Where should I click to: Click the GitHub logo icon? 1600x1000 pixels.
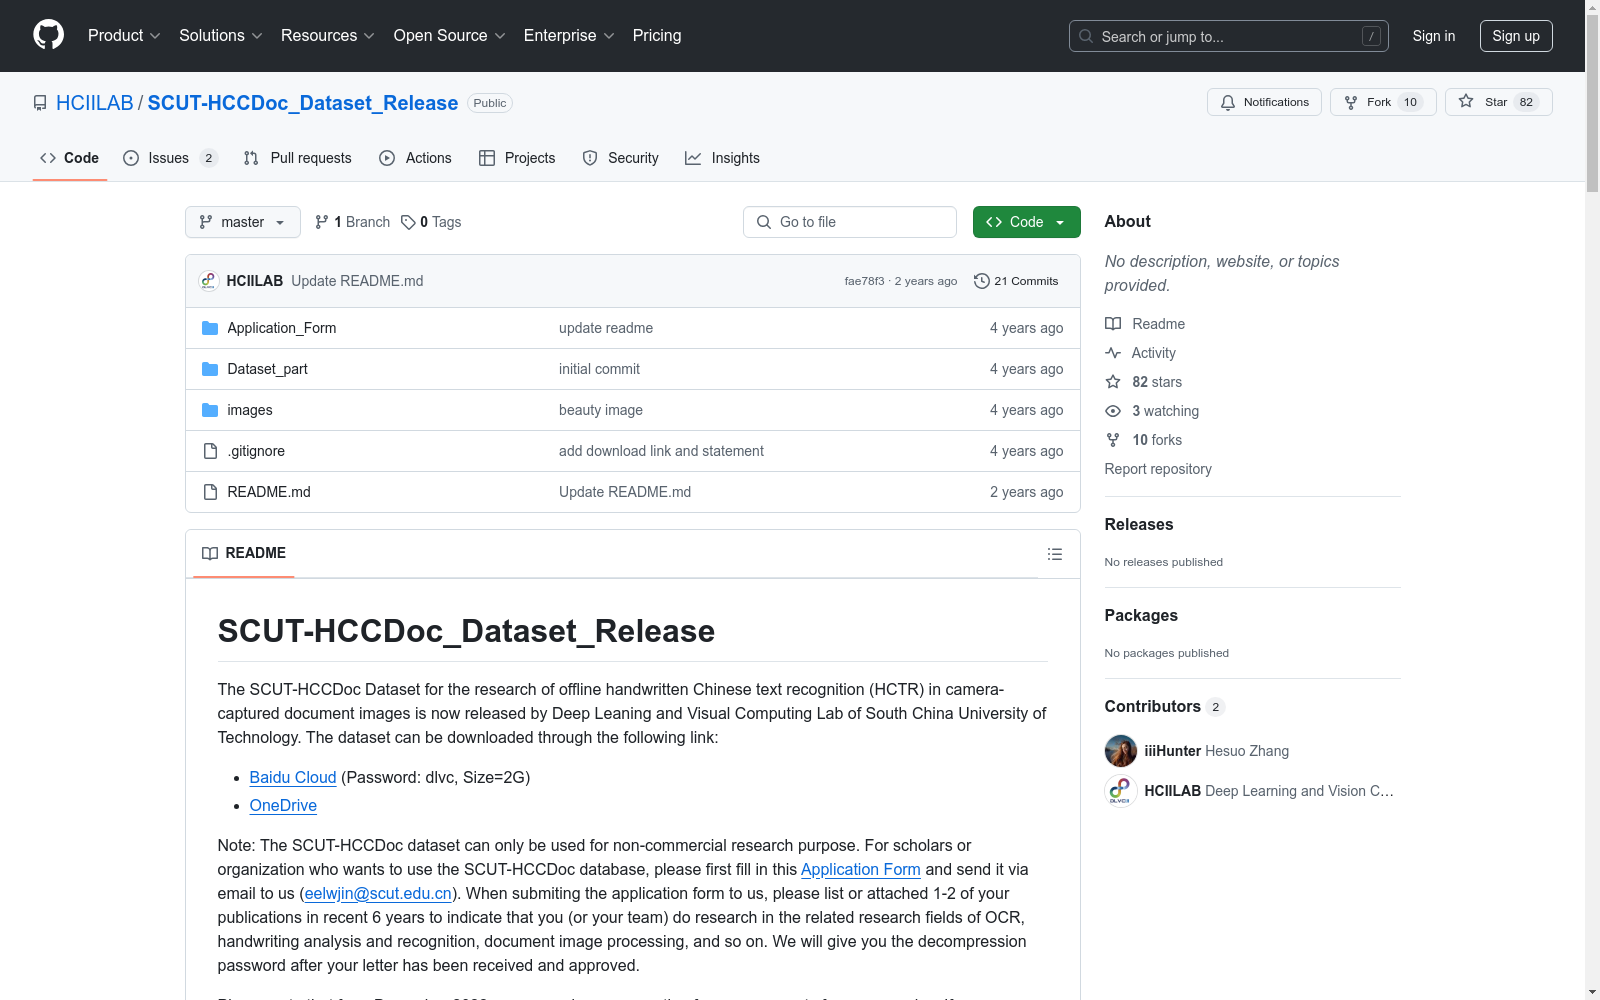(48, 35)
